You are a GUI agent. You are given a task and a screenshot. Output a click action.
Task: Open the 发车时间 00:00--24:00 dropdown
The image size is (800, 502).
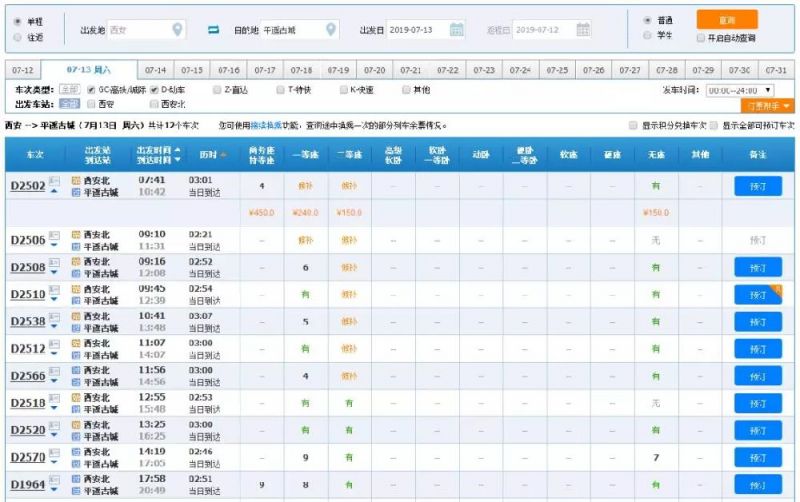(x=740, y=90)
